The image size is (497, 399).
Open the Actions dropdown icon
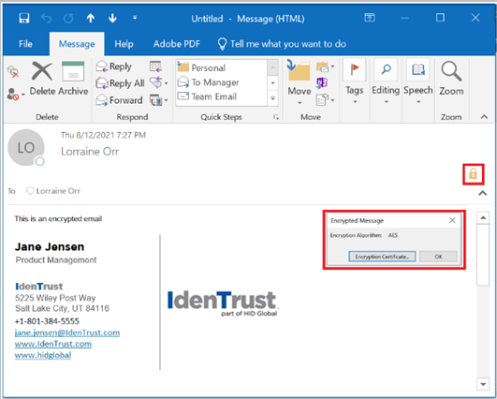tap(325, 100)
